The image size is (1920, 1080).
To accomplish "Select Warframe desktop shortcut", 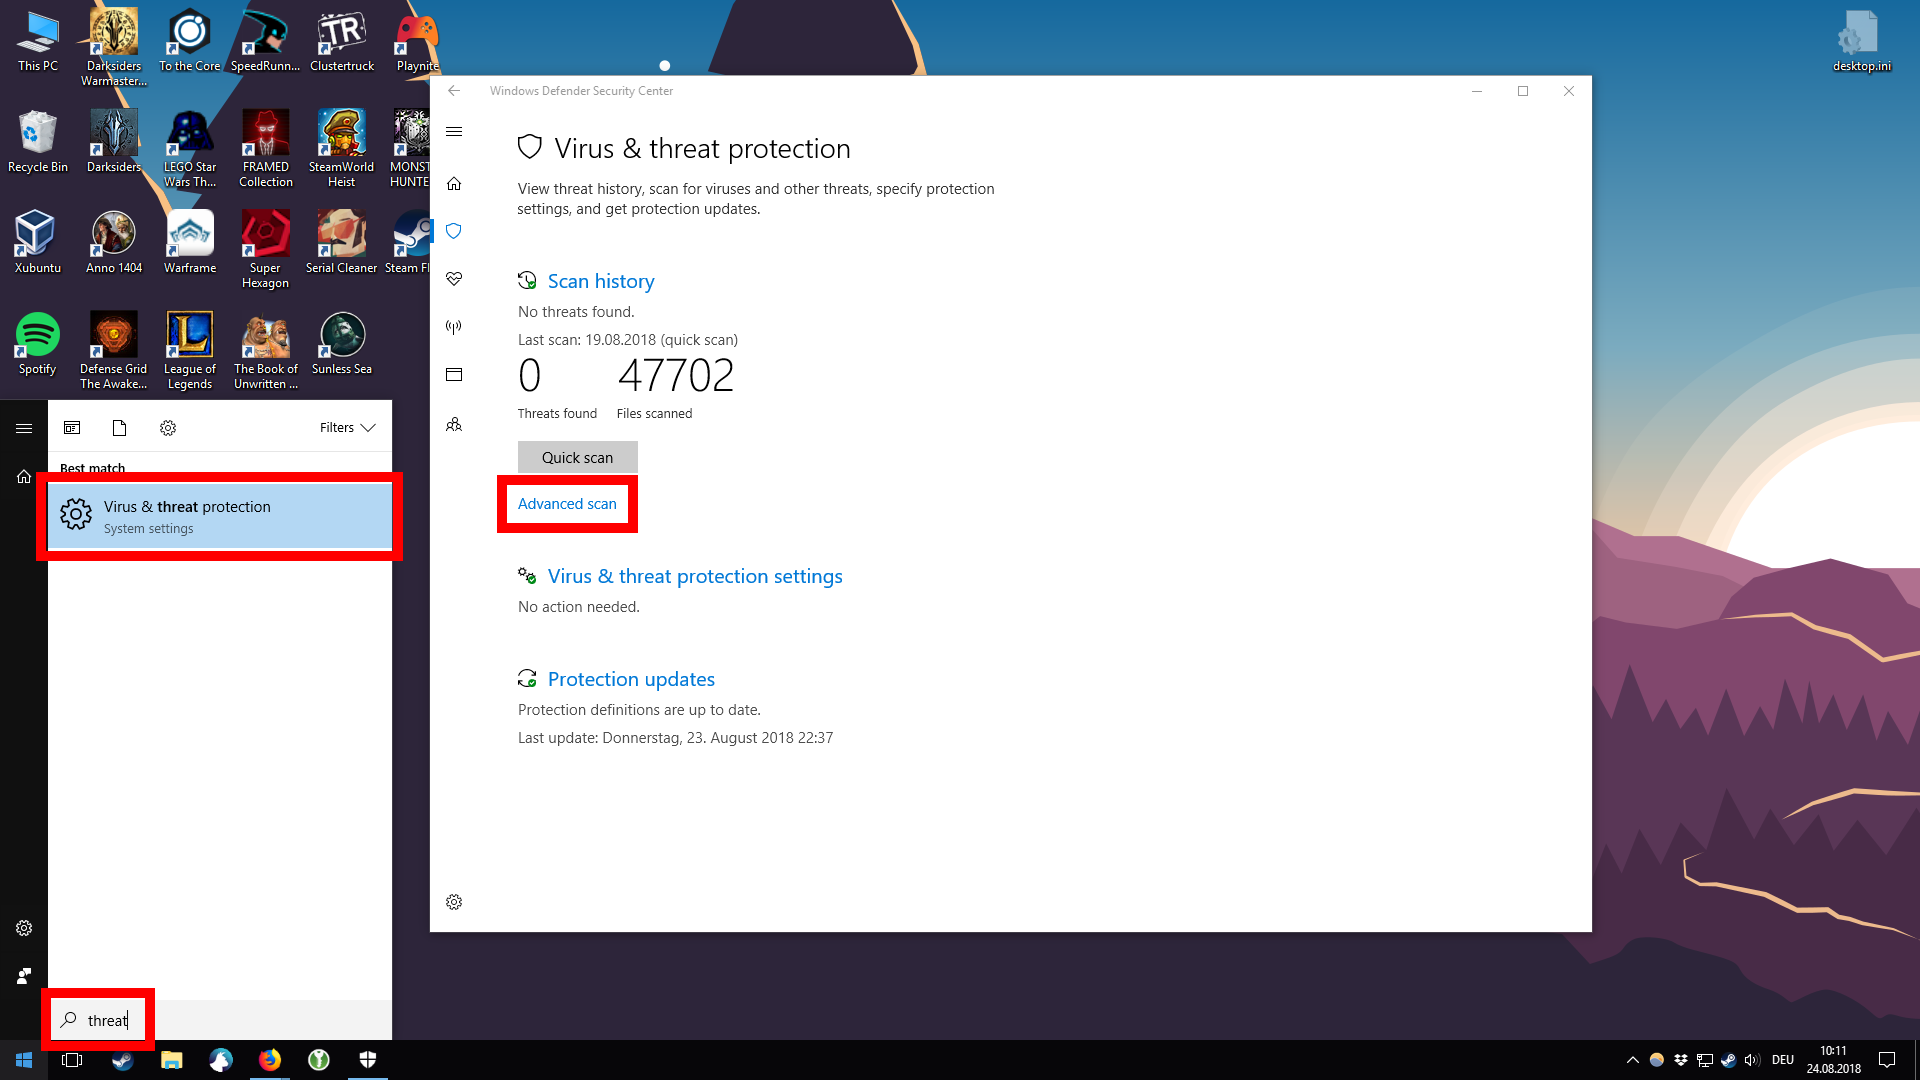I will [190, 243].
